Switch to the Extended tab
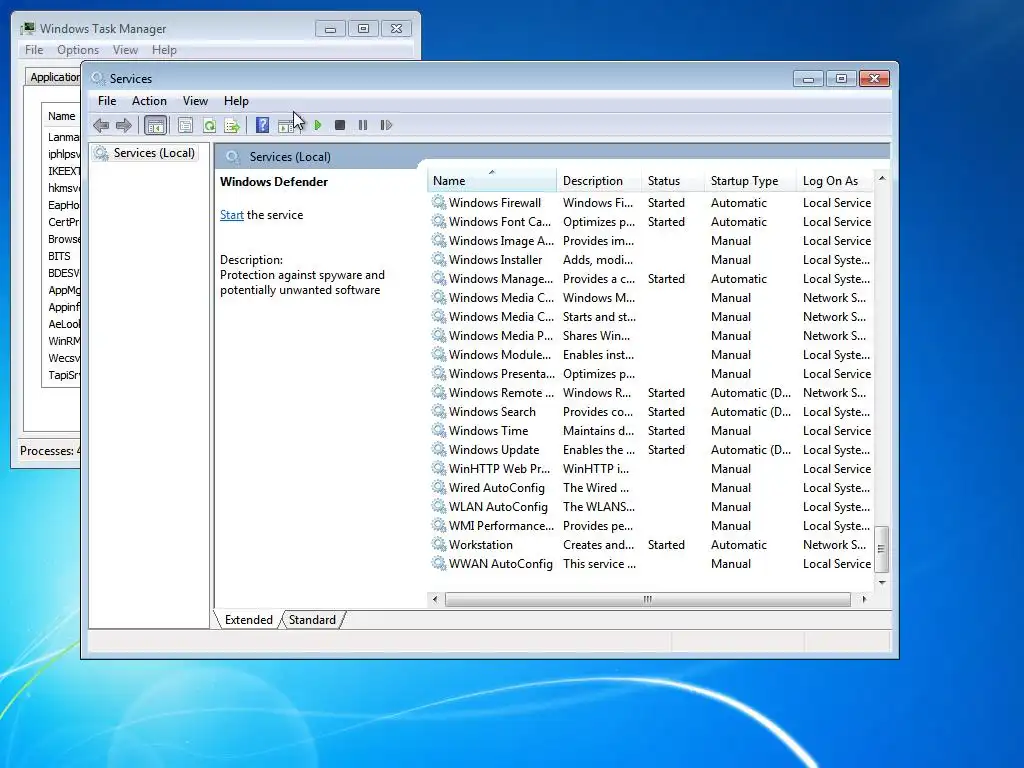This screenshot has height=768, width=1024. pyautogui.click(x=248, y=620)
